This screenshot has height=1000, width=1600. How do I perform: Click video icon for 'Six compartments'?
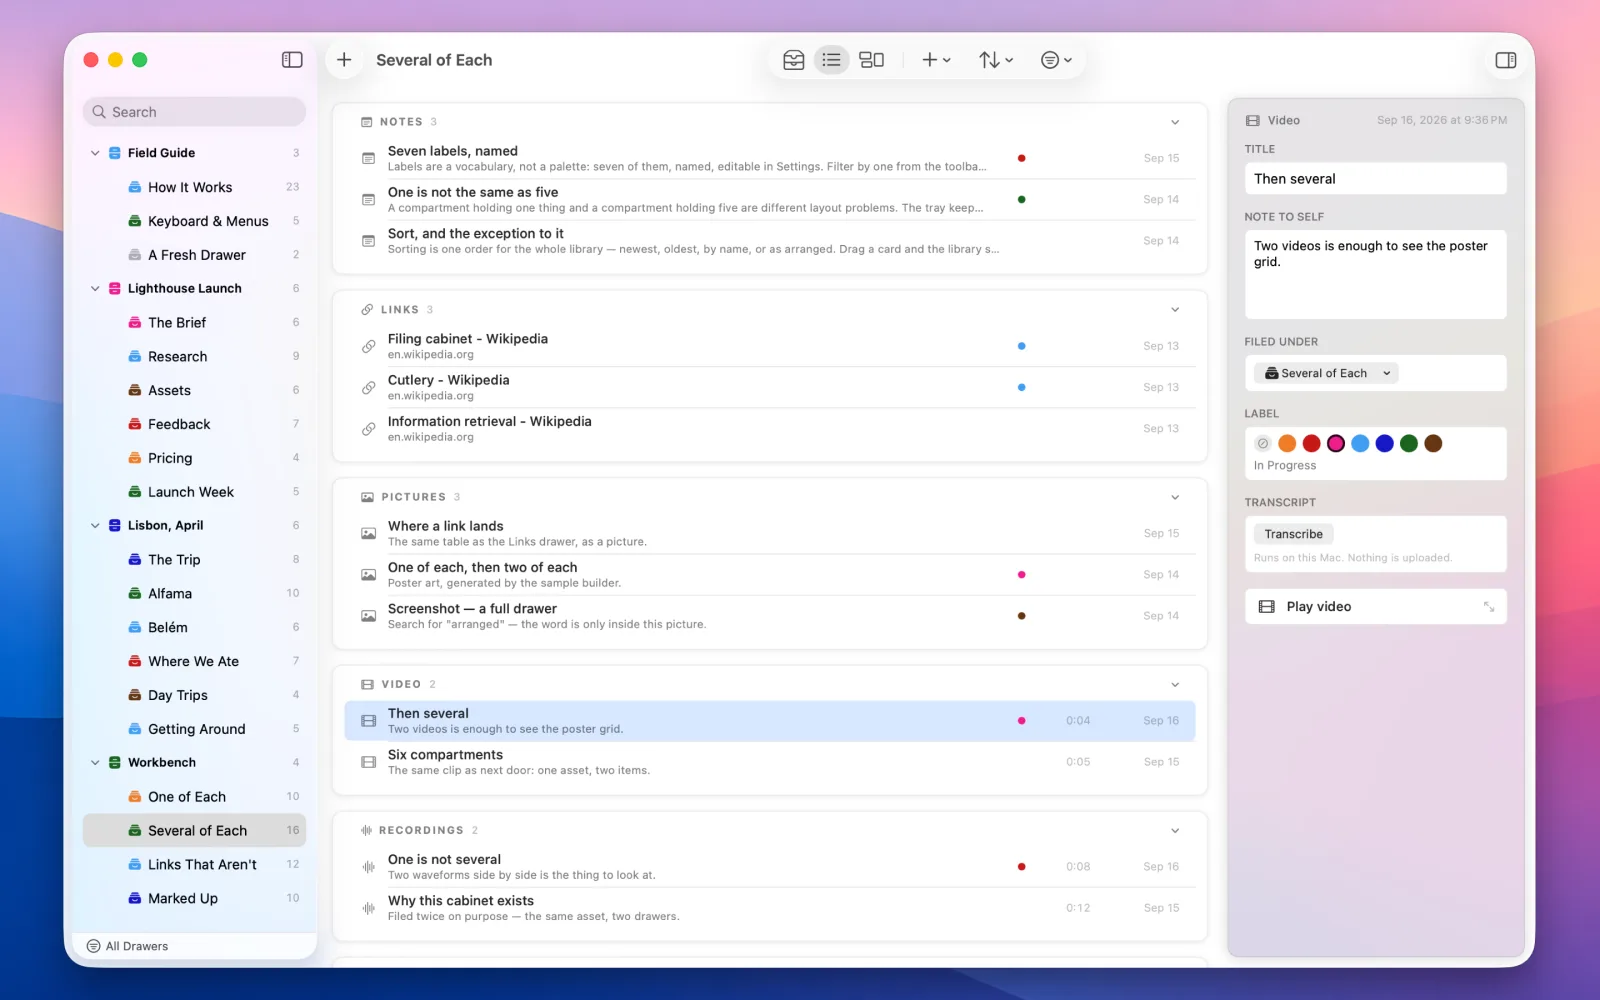tap(368, 762)
